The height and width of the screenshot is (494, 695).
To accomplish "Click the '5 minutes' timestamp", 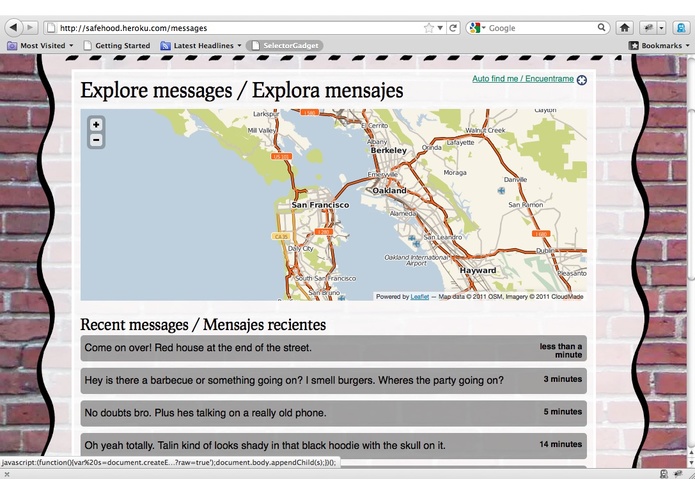I will click(562, 412).
